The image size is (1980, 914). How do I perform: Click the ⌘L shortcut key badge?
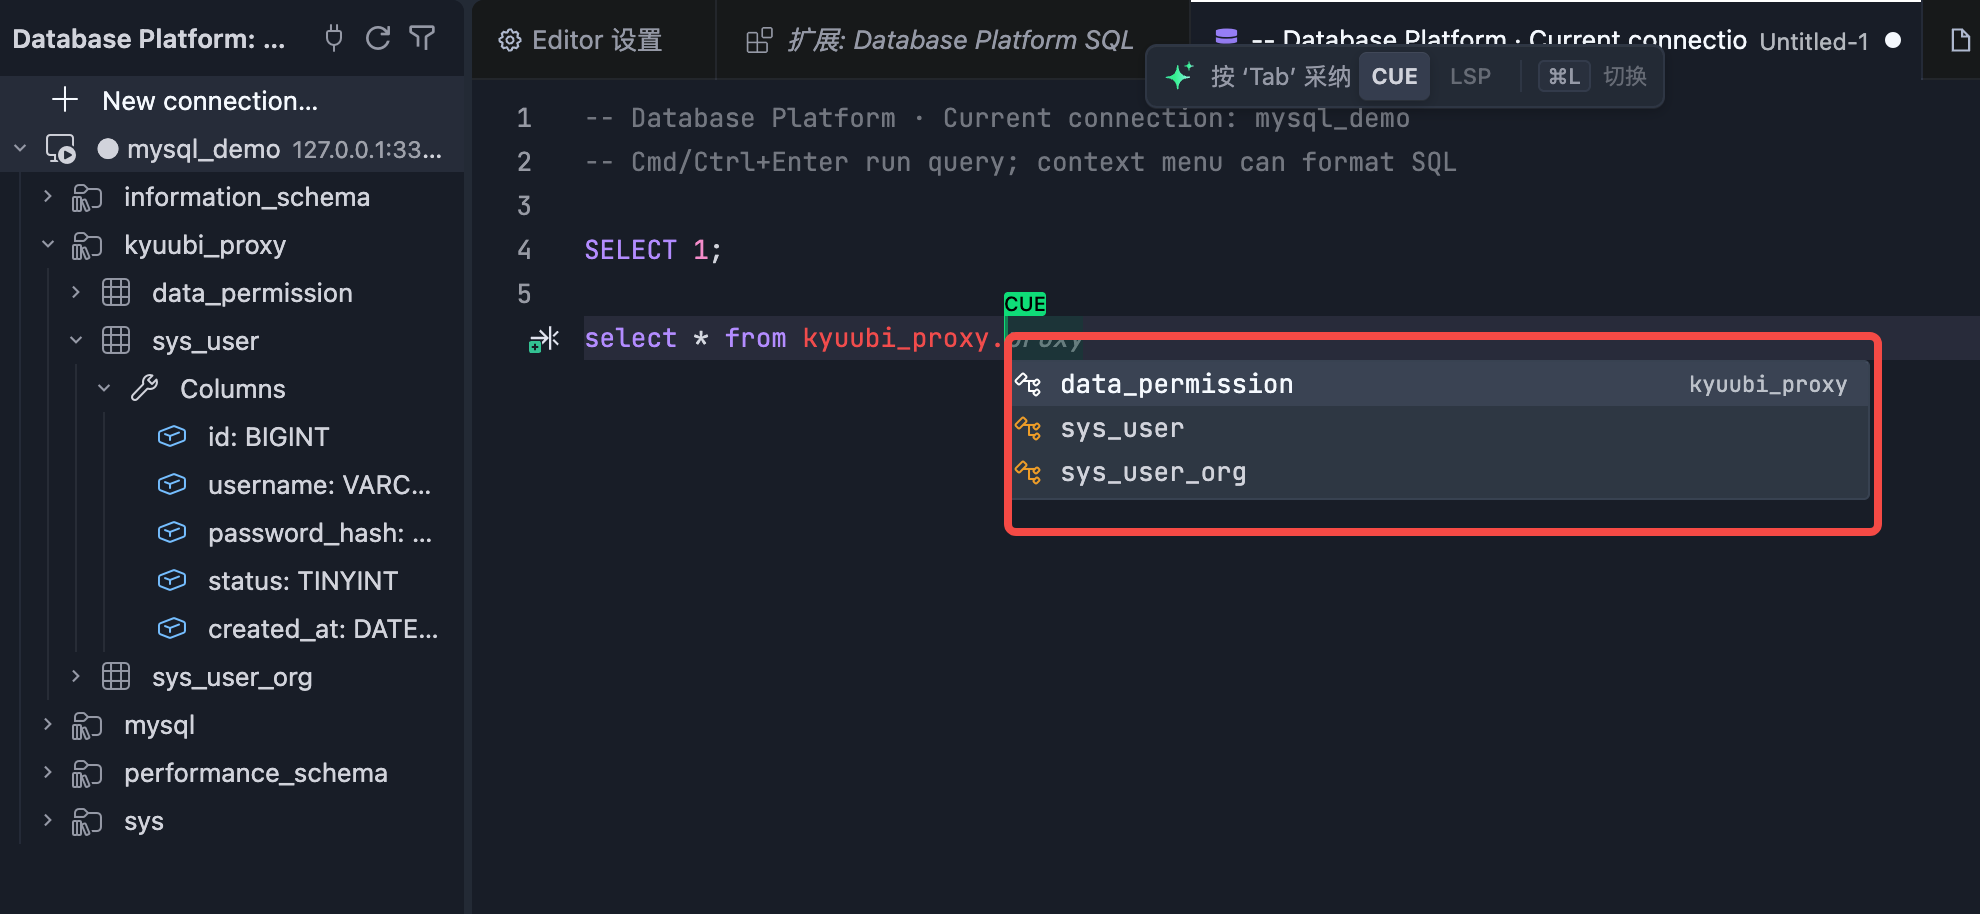[1564, 76]
